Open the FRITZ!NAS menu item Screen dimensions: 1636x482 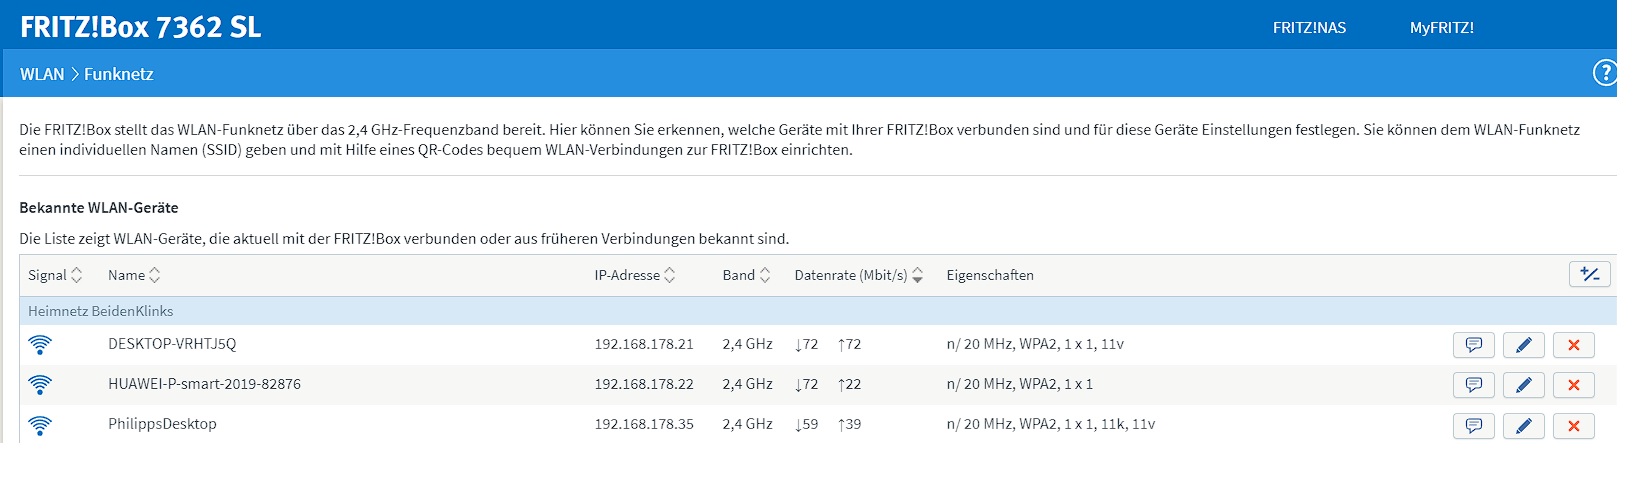pos(1309,28)
